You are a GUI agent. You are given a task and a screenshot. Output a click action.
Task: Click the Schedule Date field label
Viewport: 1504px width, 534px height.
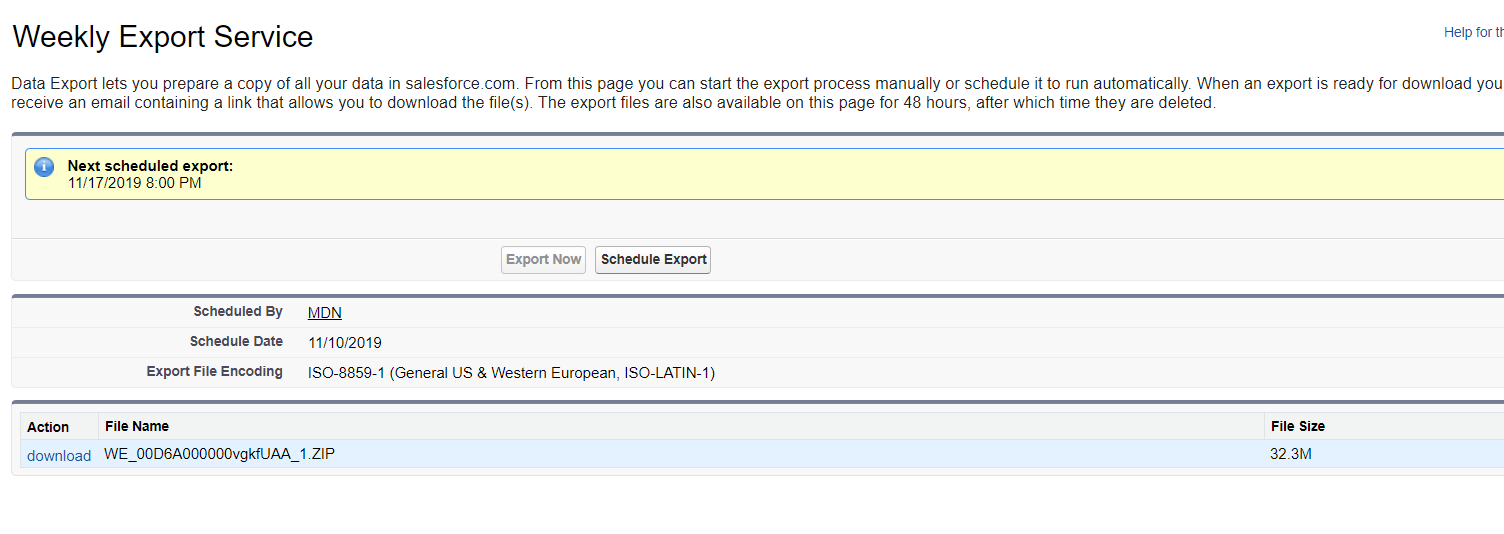pos(236,342)
